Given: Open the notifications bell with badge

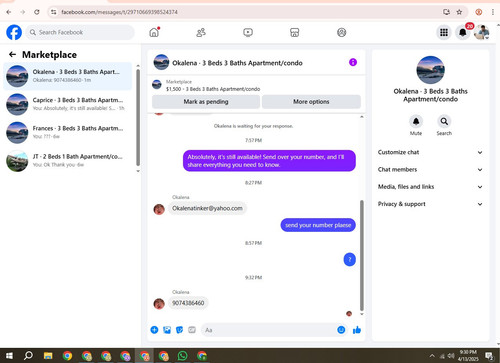Looking at the screenshot, I should [x=463, y=32].
